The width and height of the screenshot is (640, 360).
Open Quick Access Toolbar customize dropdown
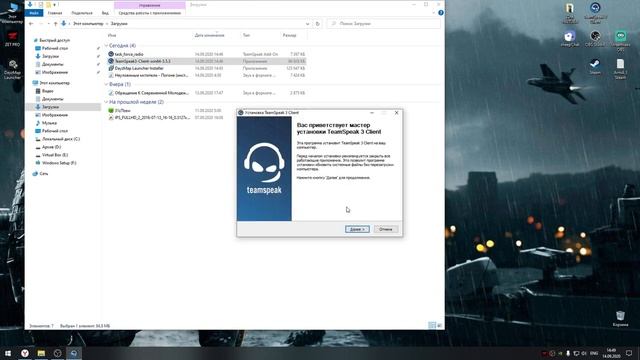(54, 5)
